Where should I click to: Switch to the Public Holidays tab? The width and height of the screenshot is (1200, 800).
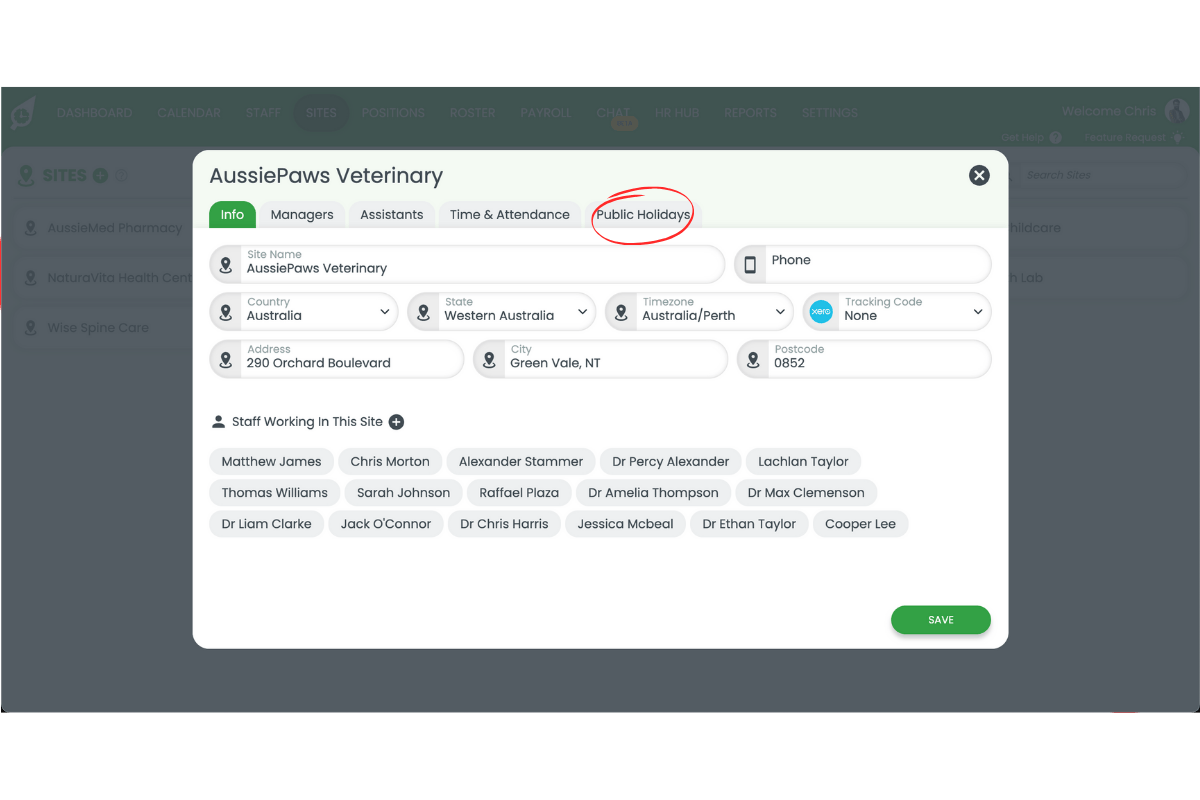click(x=643, y=215)
